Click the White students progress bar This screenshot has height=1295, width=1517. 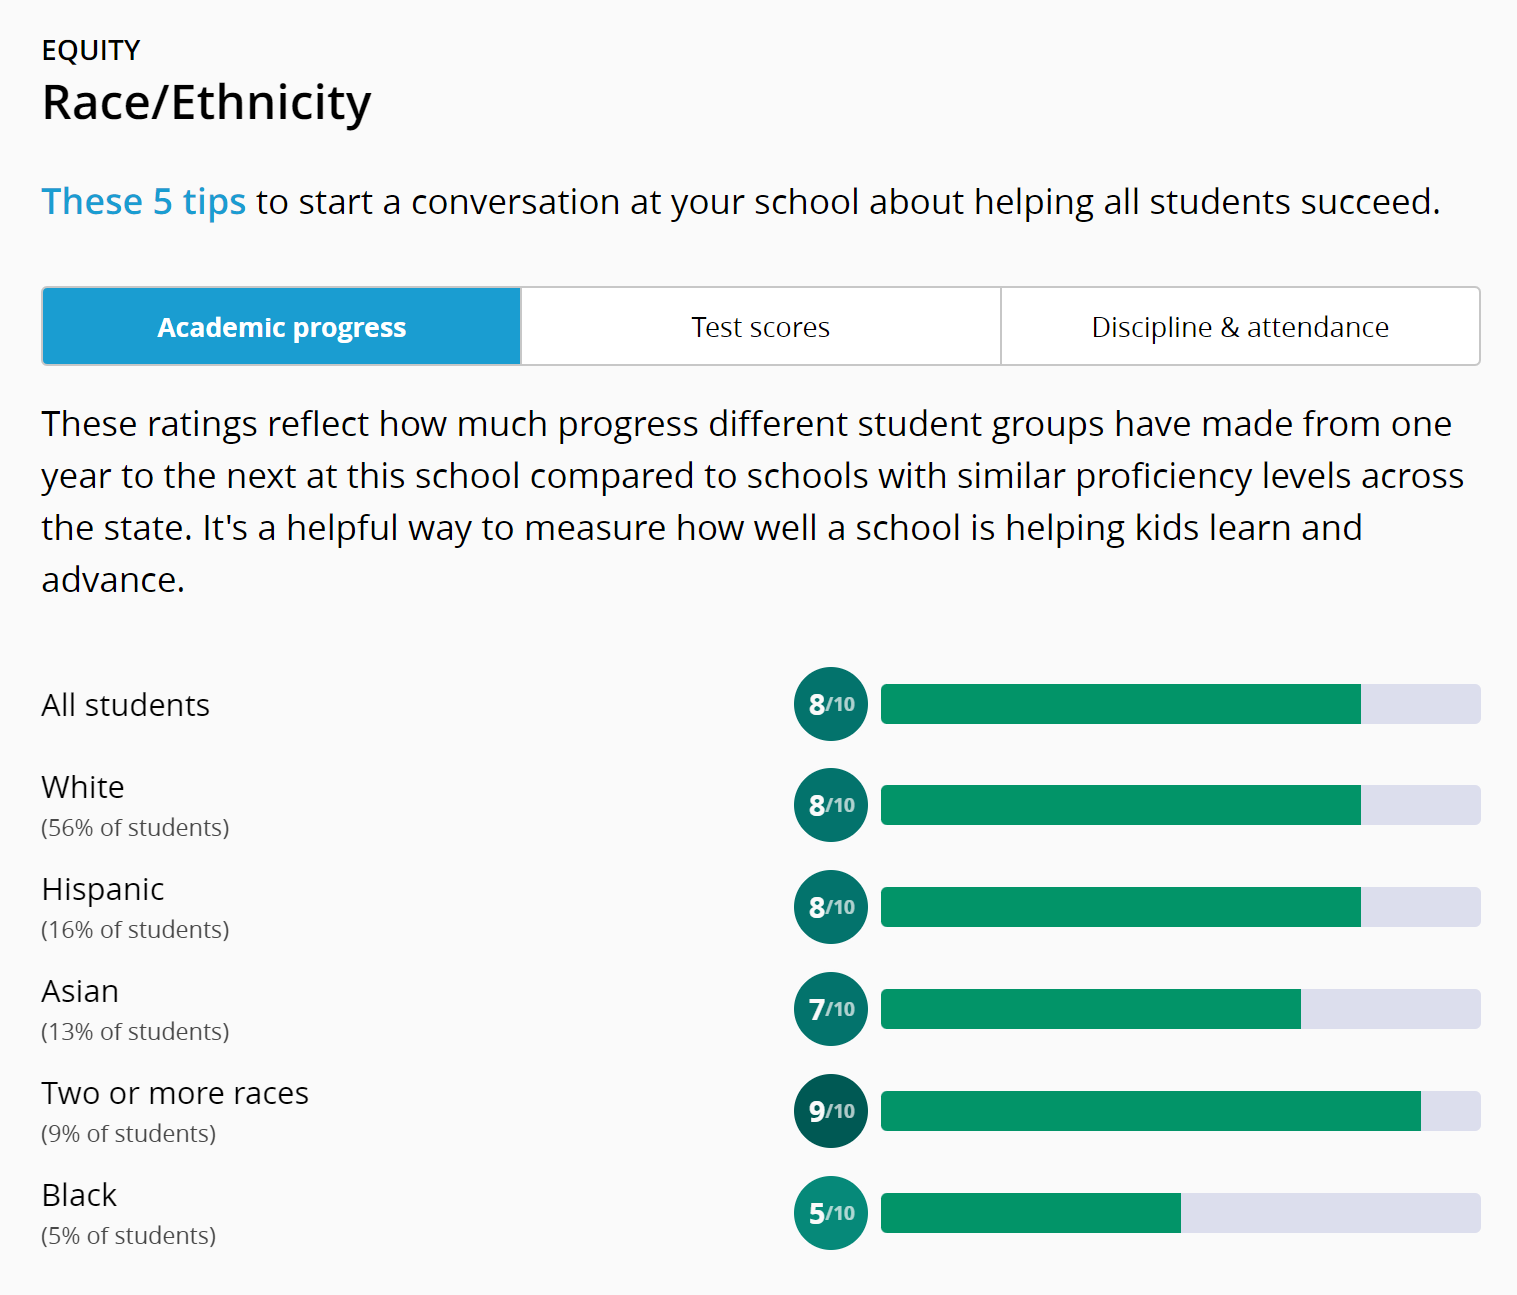(x=1180, y=805)
